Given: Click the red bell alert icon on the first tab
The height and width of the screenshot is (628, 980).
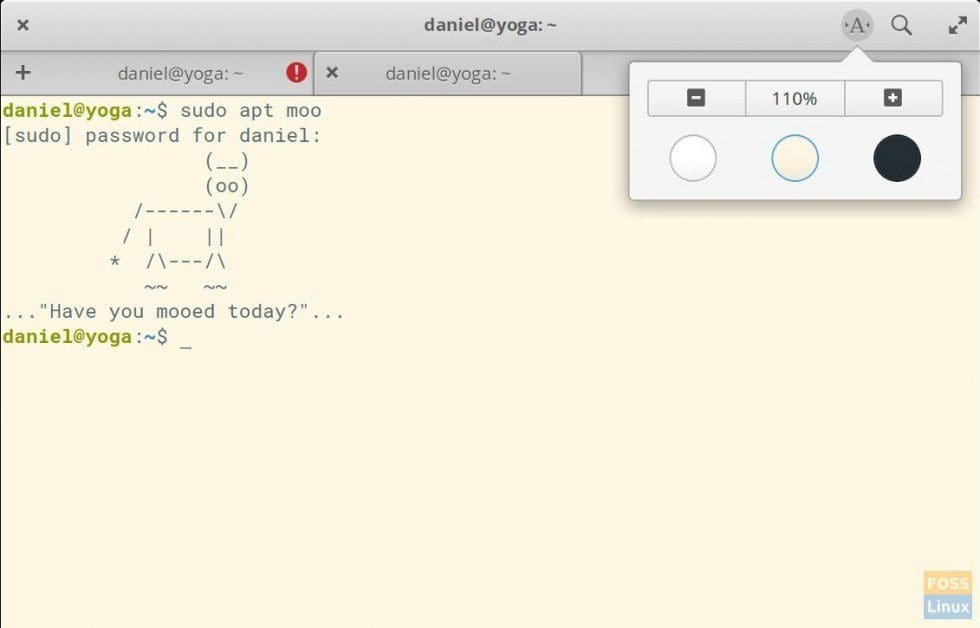Looking at the screenshot, I should tap(296, 71).
